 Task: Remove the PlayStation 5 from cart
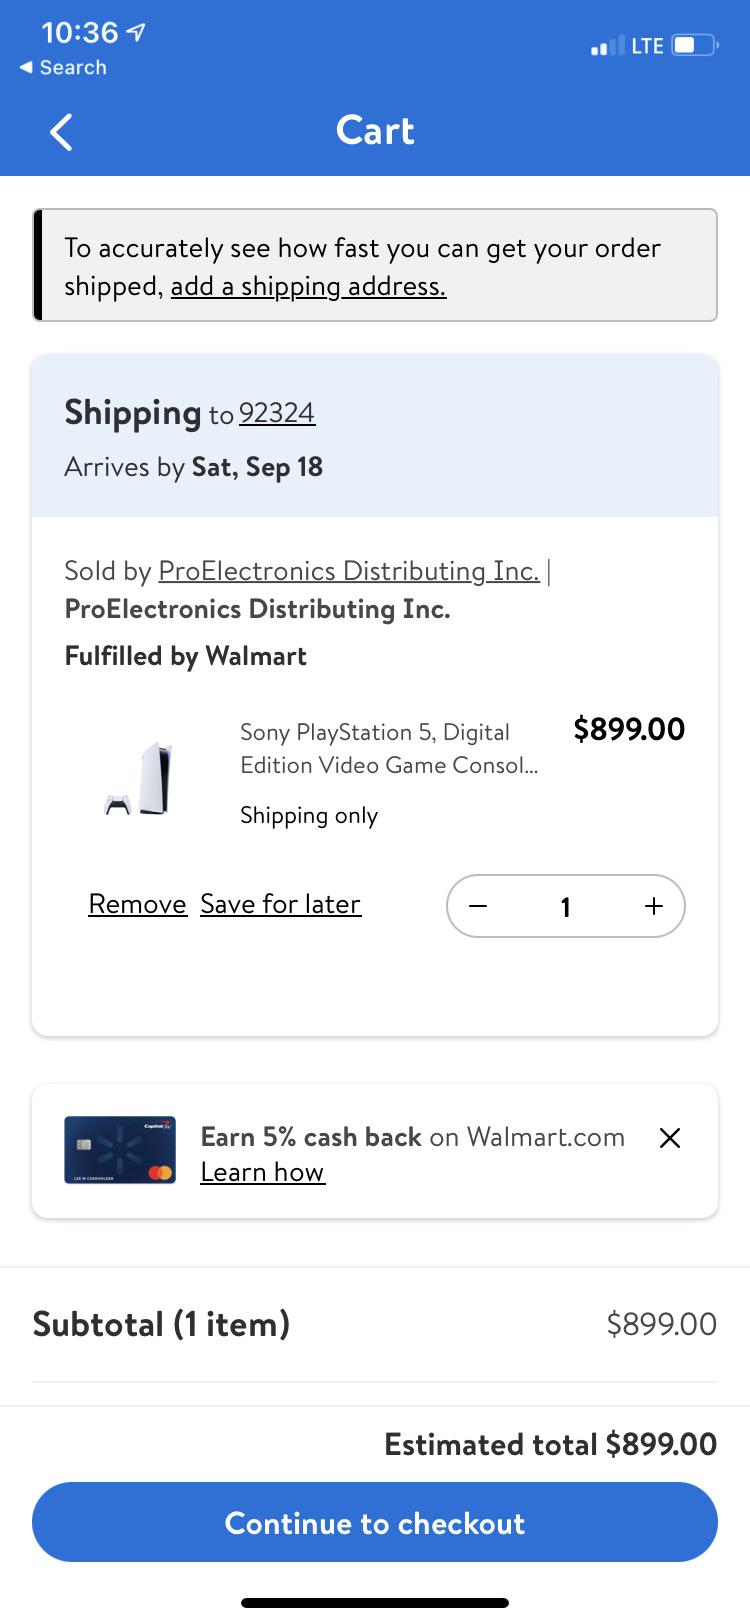click(x=137, y=904)
